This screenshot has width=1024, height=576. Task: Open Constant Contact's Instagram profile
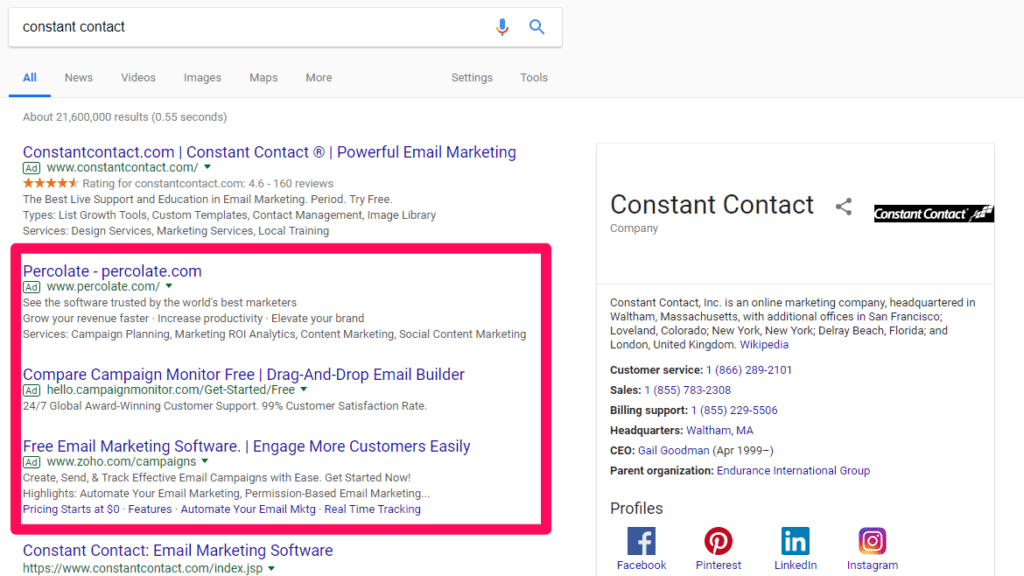pyautogui.click(x=872, y=541)
